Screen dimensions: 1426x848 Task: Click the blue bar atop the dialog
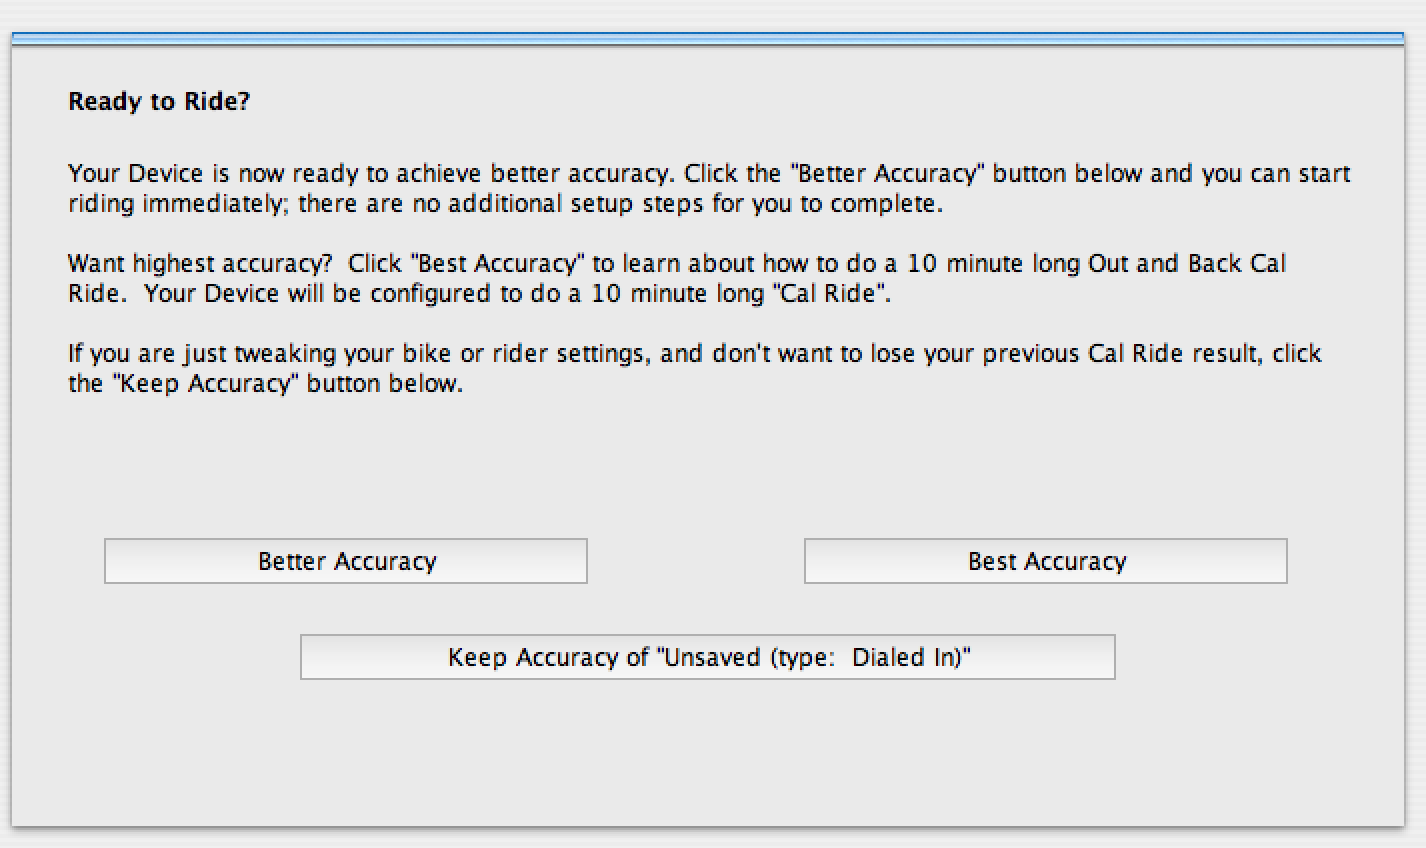[x=708, y=39]
